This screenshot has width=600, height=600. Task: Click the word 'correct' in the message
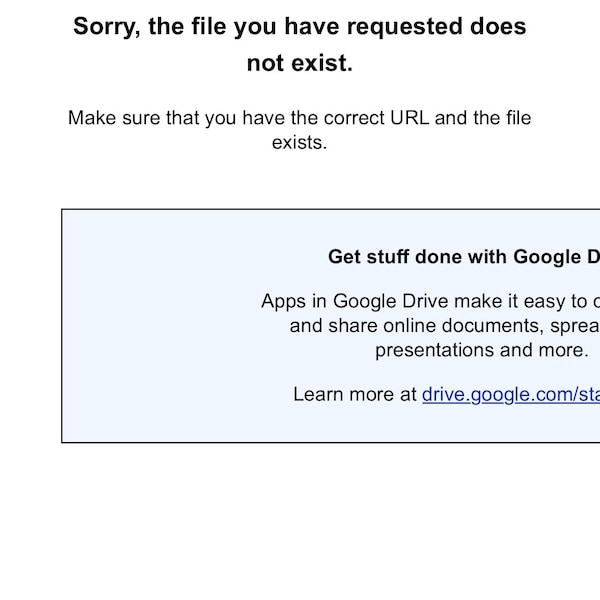[354, 118]
